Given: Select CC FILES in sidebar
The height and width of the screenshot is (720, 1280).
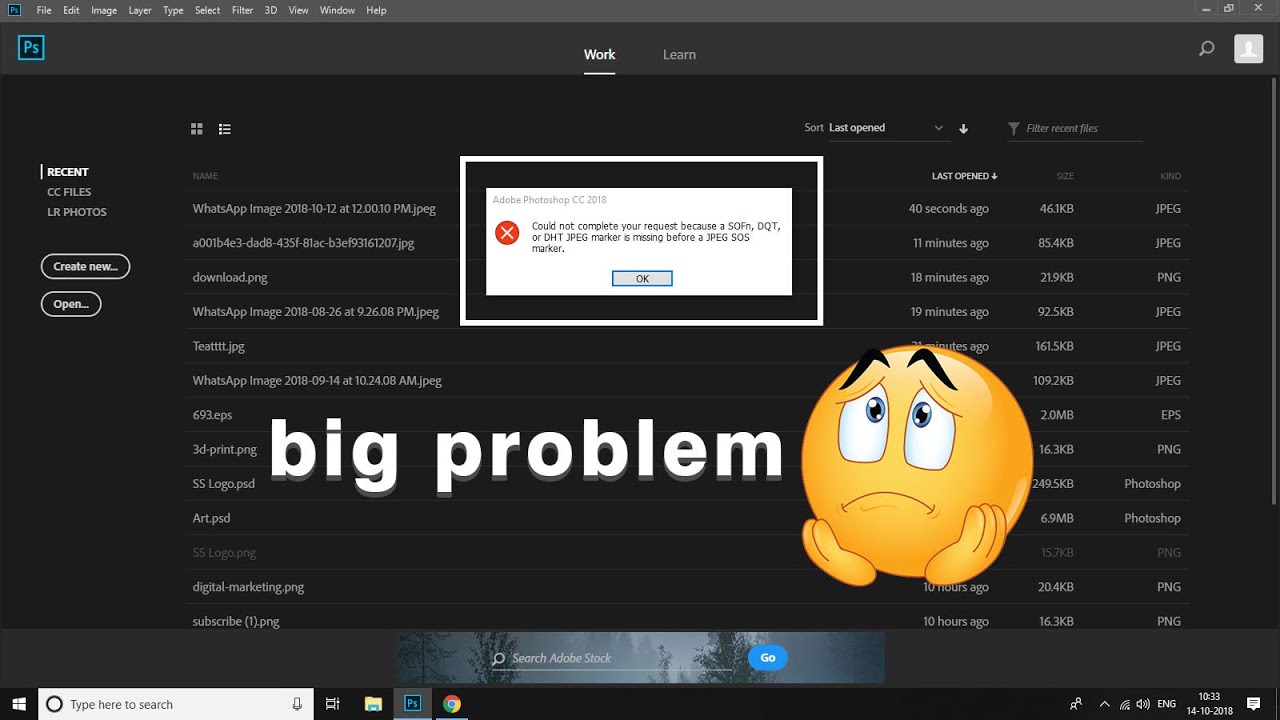Looking at the screenshot, I should point(69,192).
